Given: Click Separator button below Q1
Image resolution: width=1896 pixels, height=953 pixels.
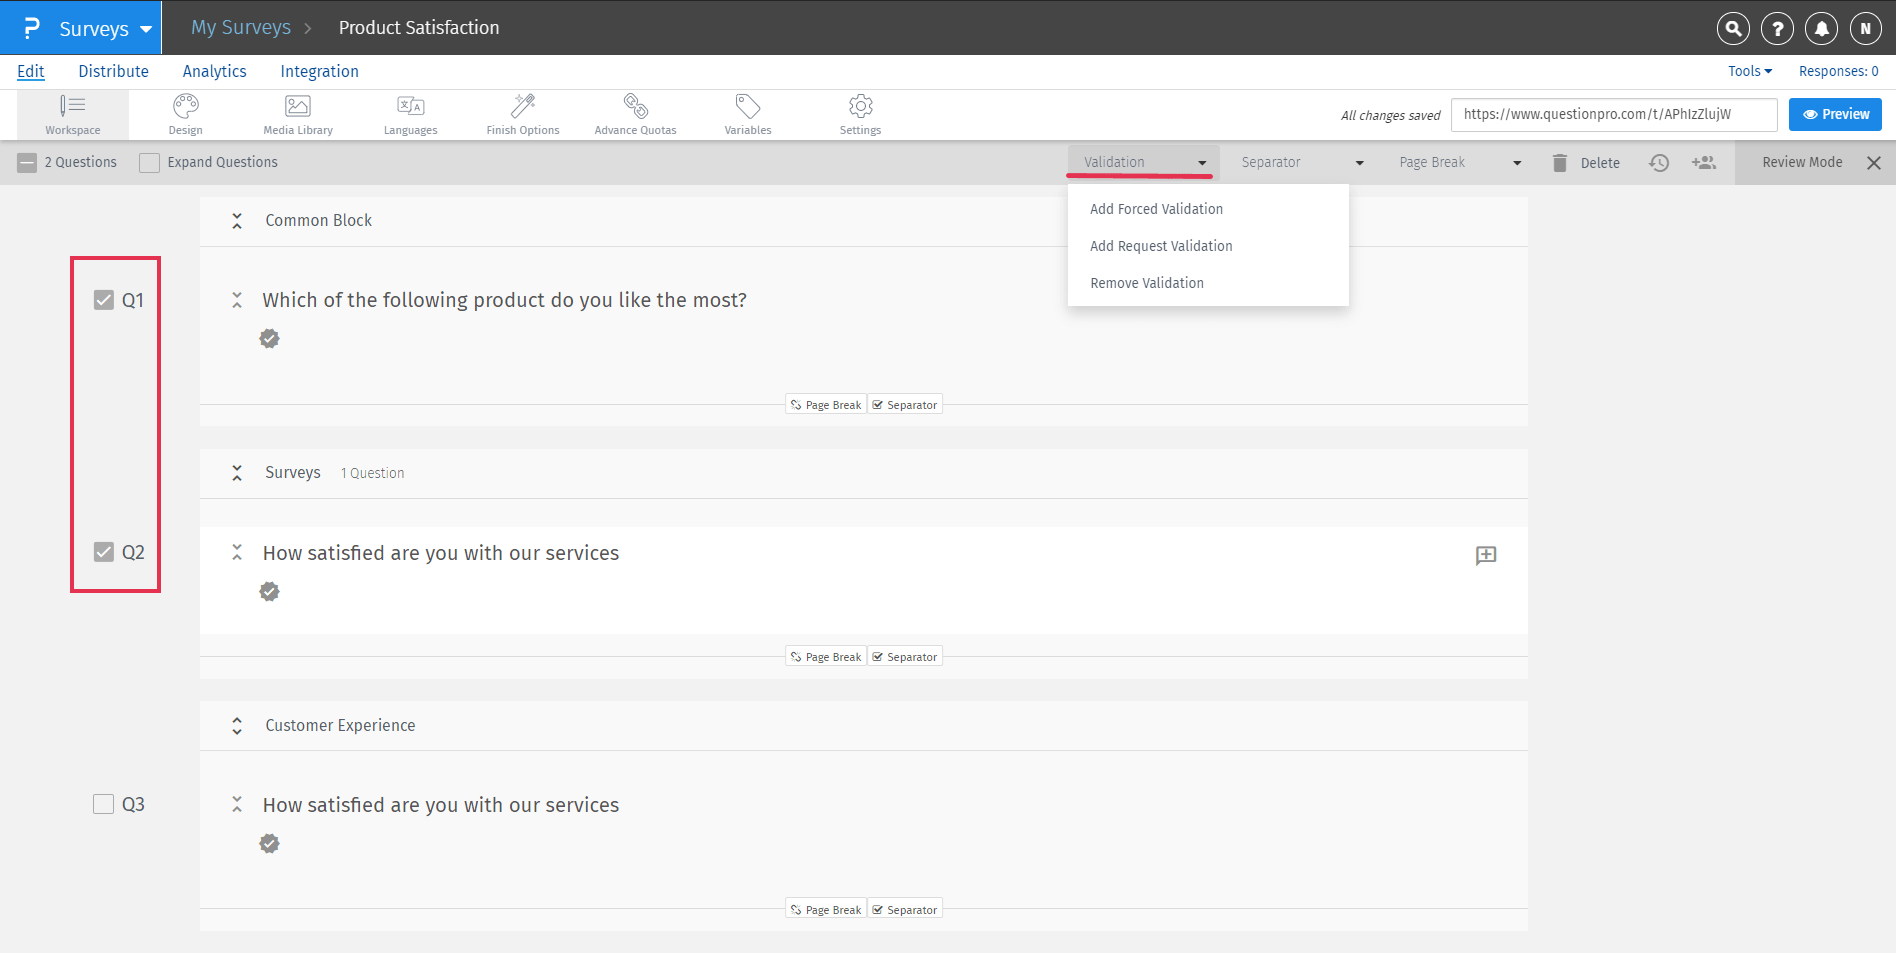Looking at the screenshot, I should 905,405.
